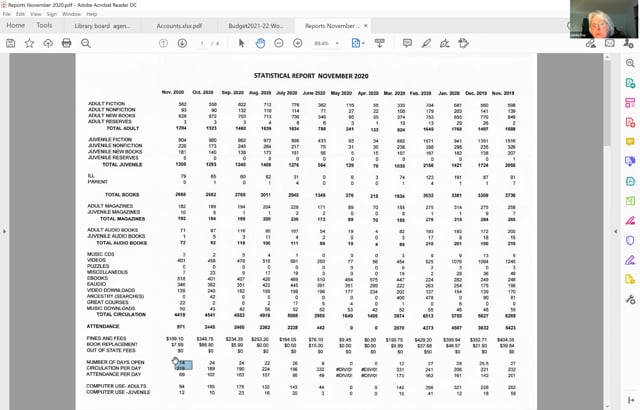The height and width of the screenshot is (410, 640).
Task: Zoom out with the minus circle
Action: [x=279, y=43]
